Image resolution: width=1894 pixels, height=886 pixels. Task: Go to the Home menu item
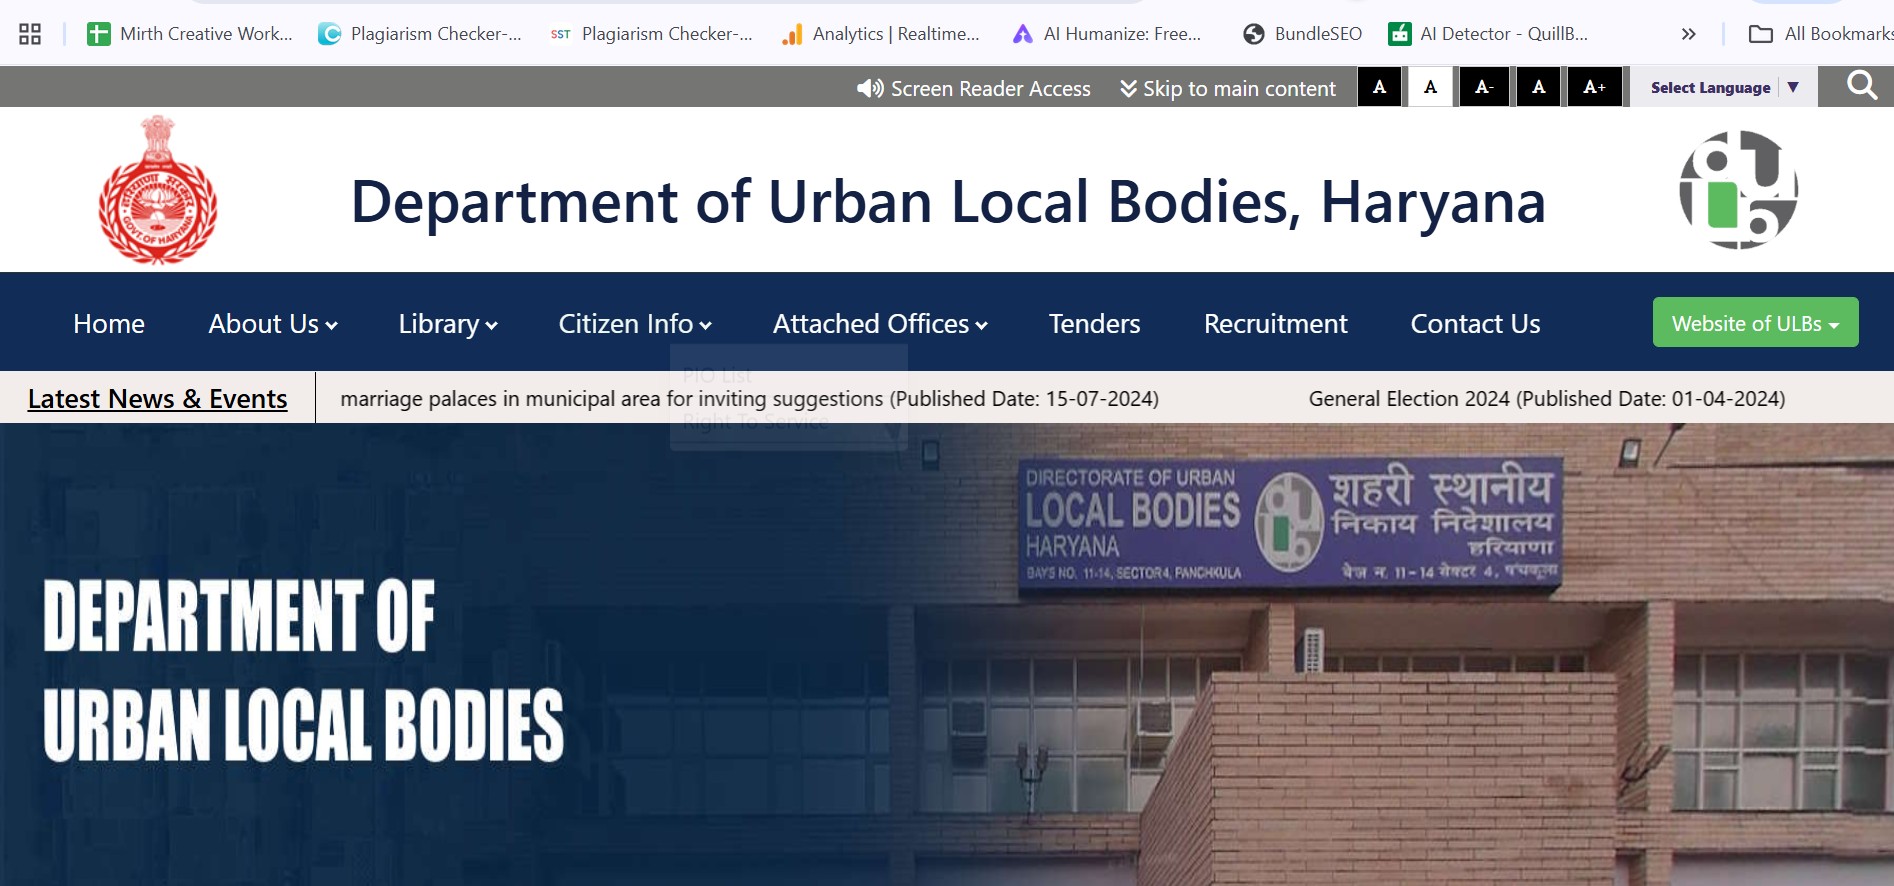point(109,324)
